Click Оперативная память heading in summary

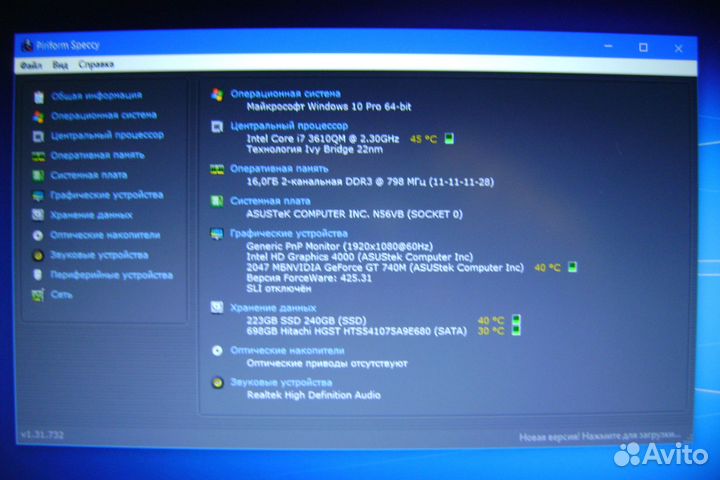click(279, 169)
